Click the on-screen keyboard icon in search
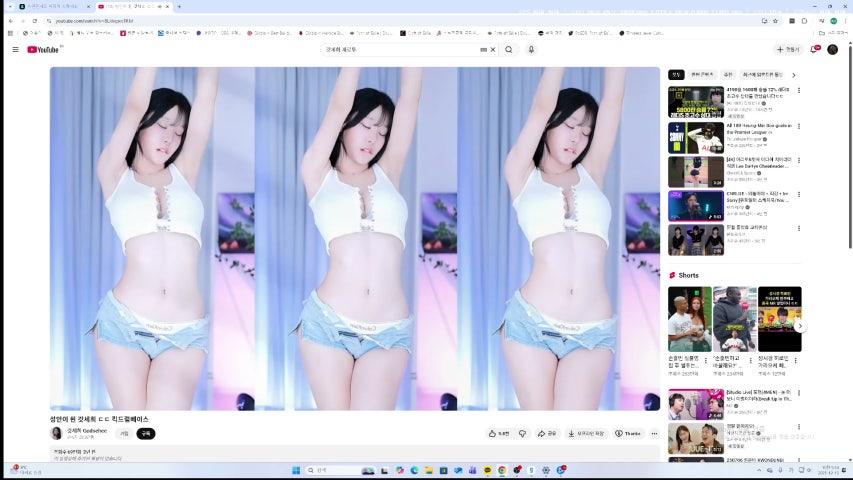This screenshot has width=853, height=480. 483,50
